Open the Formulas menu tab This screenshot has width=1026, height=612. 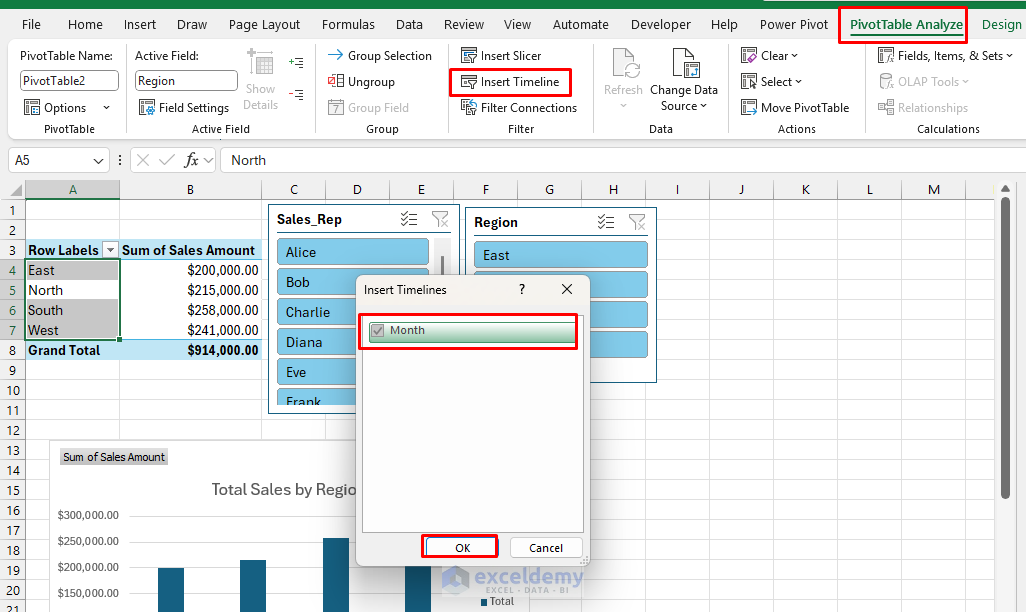(348, 24)
